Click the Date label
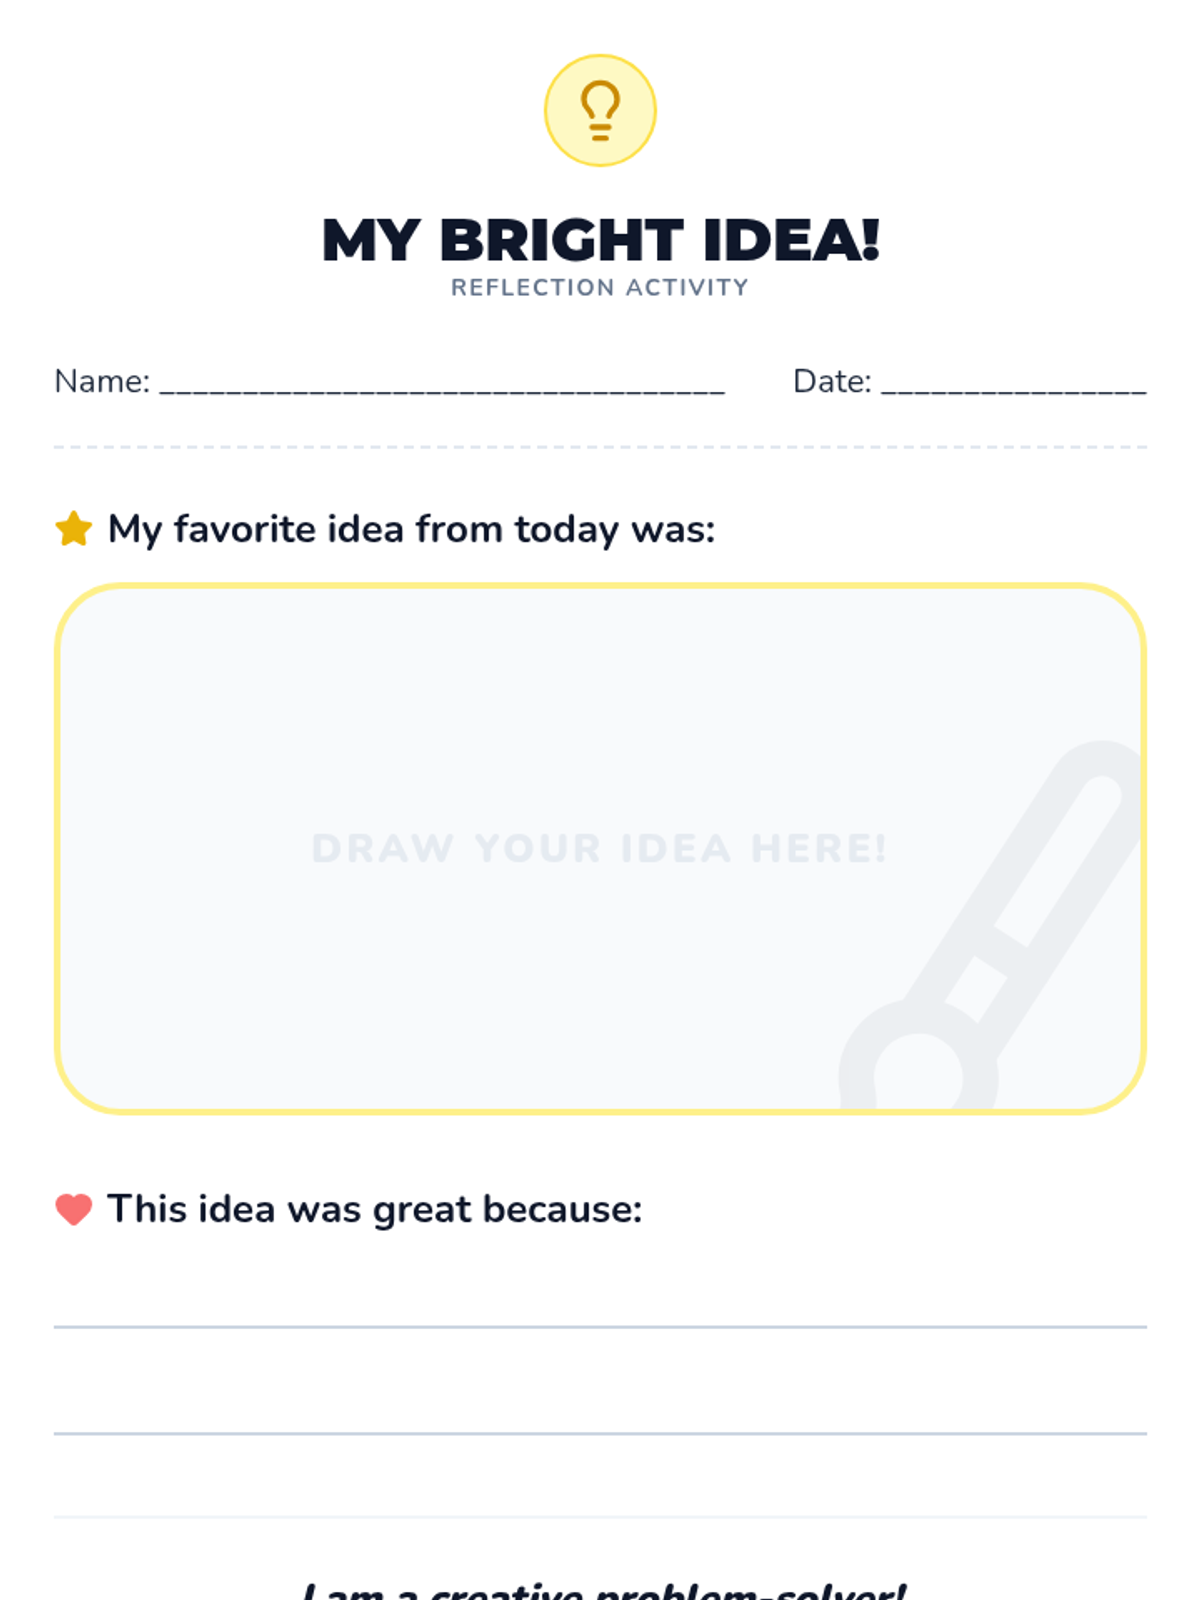The height and width of the screenshot is (1600, 1200). pyautogui.click(x=832, y=381)
